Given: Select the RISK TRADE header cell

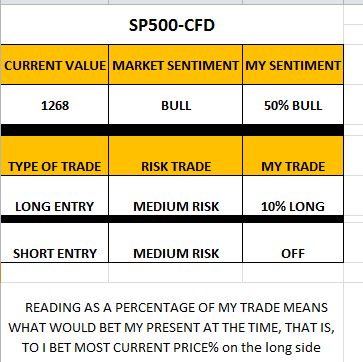Looking at the screenshot, I should click(175, 156).
